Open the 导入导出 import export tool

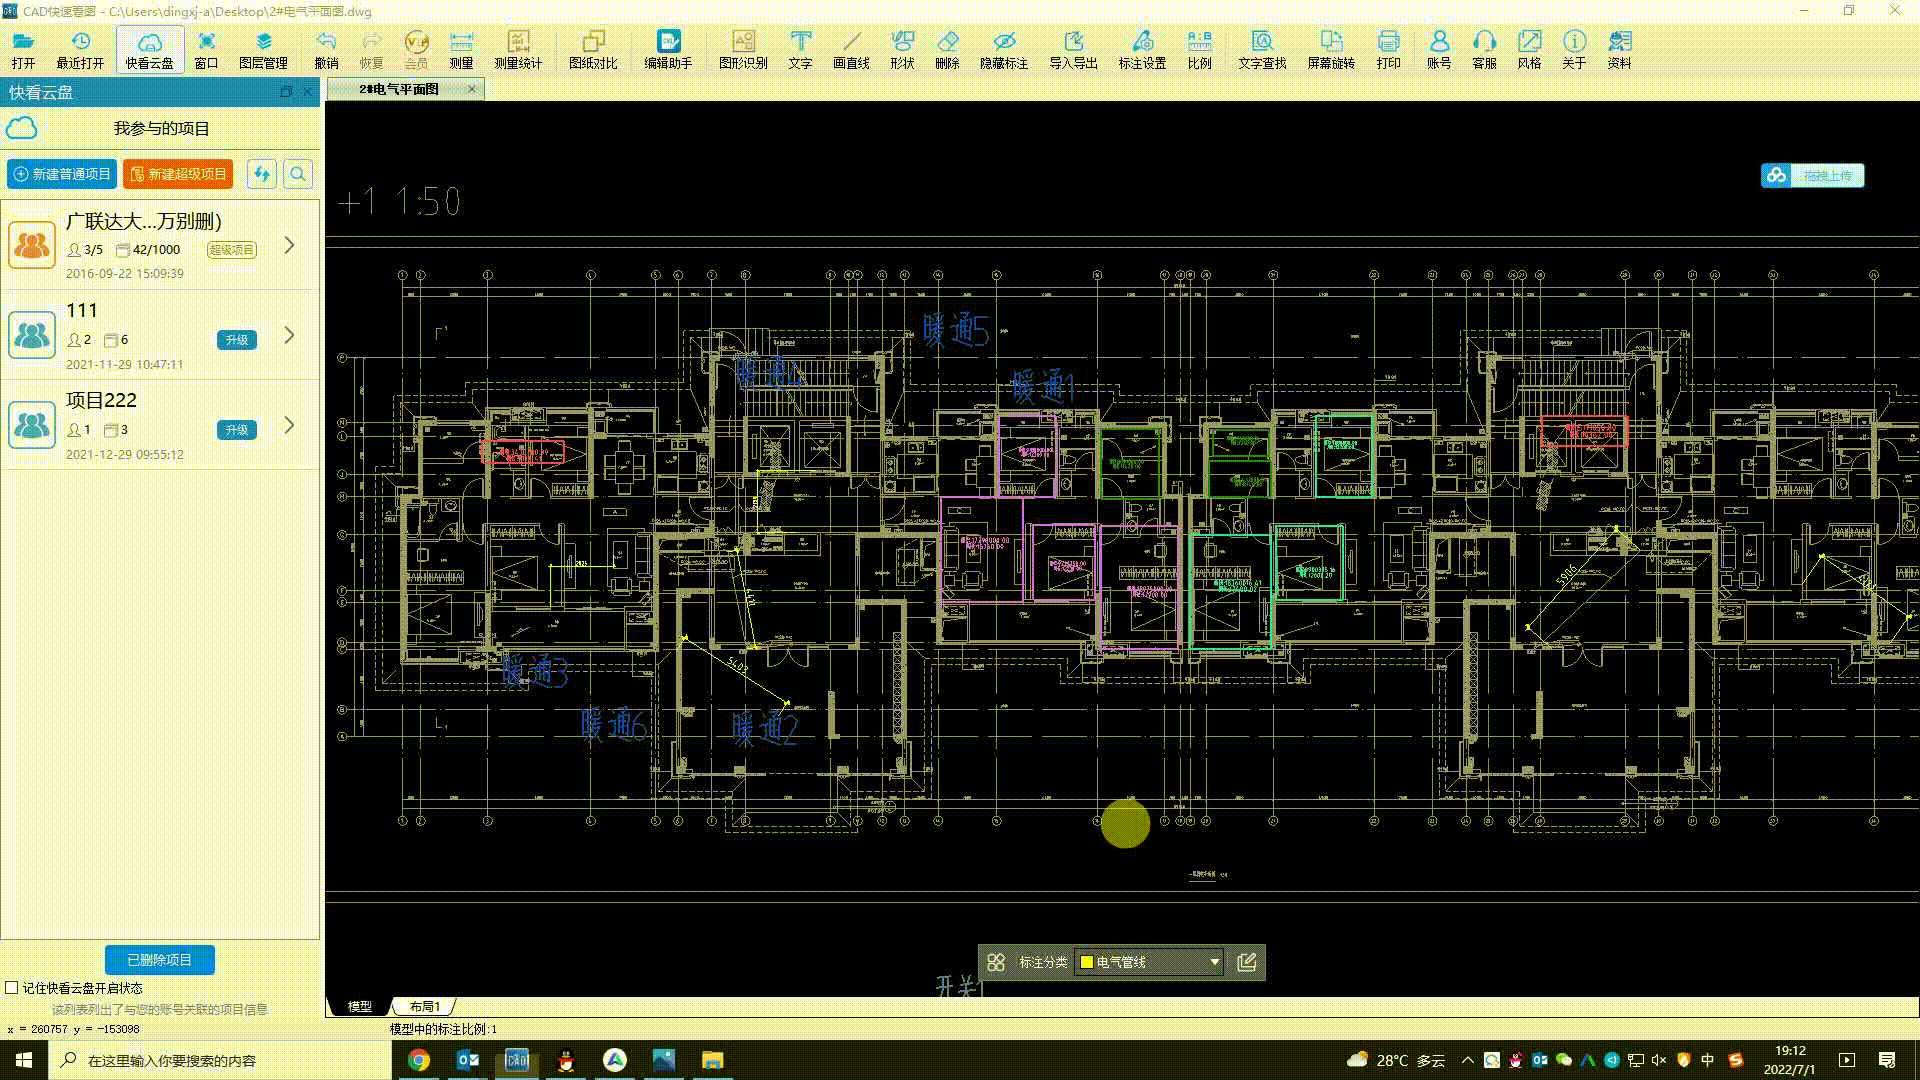tap(1073, 49)
